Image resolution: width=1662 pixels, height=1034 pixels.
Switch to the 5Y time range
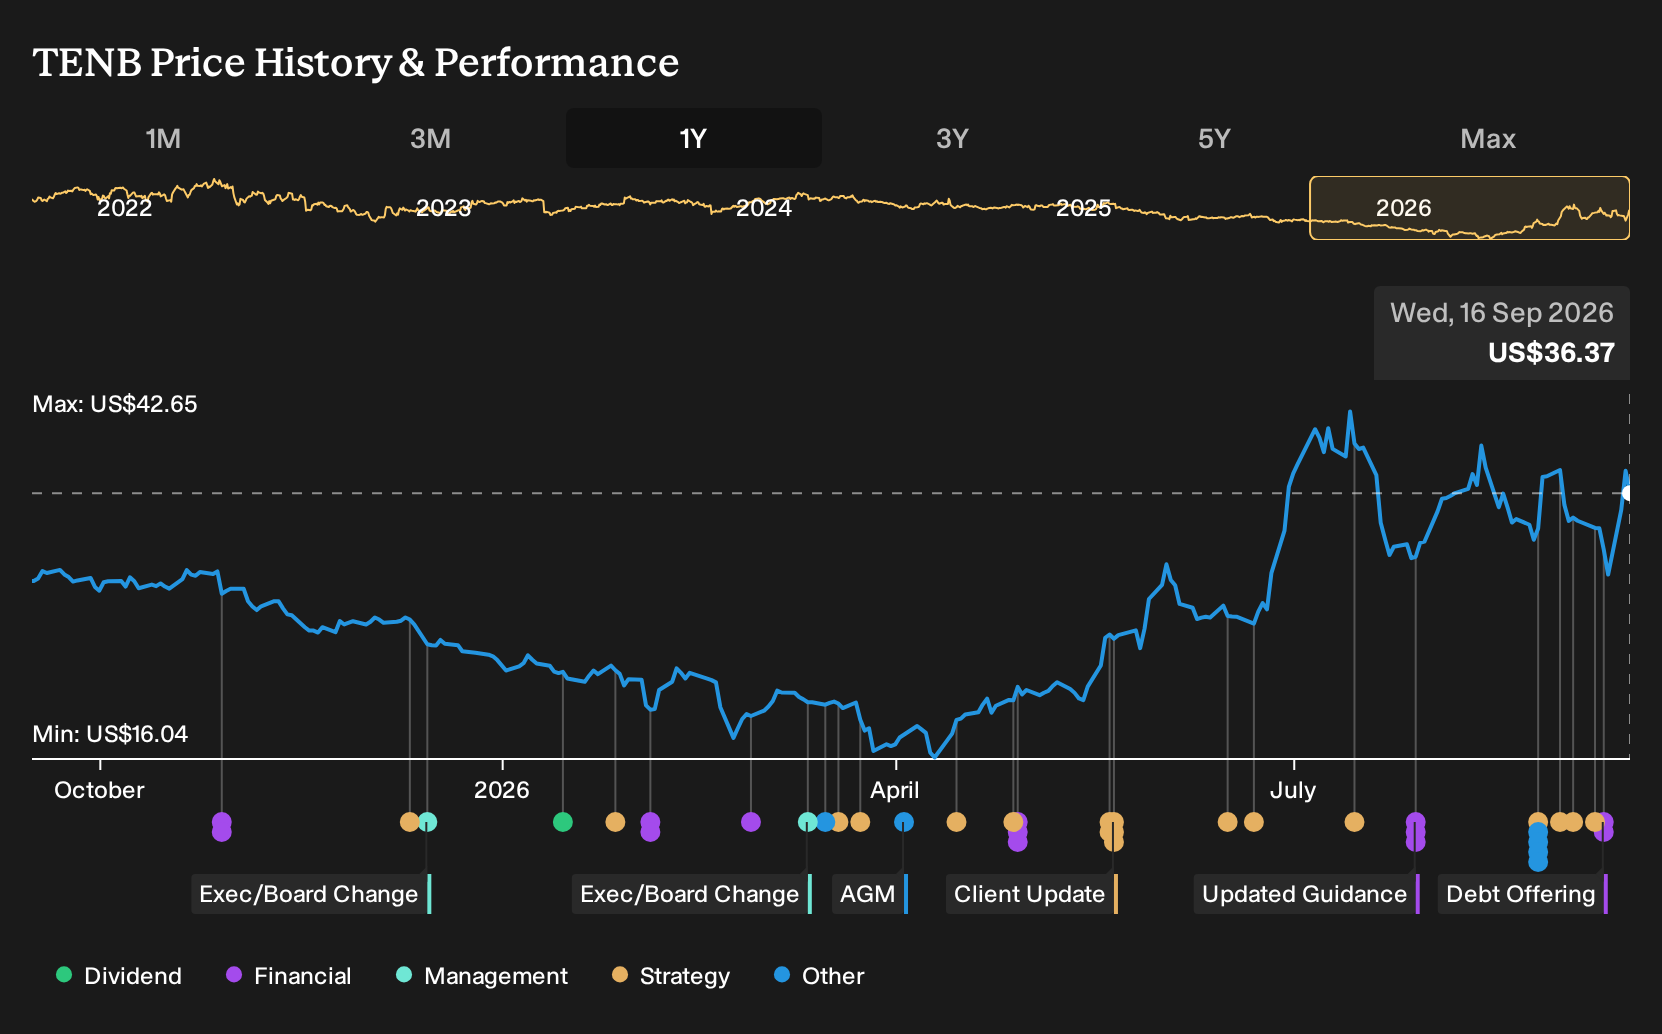tap(1214, 138)
